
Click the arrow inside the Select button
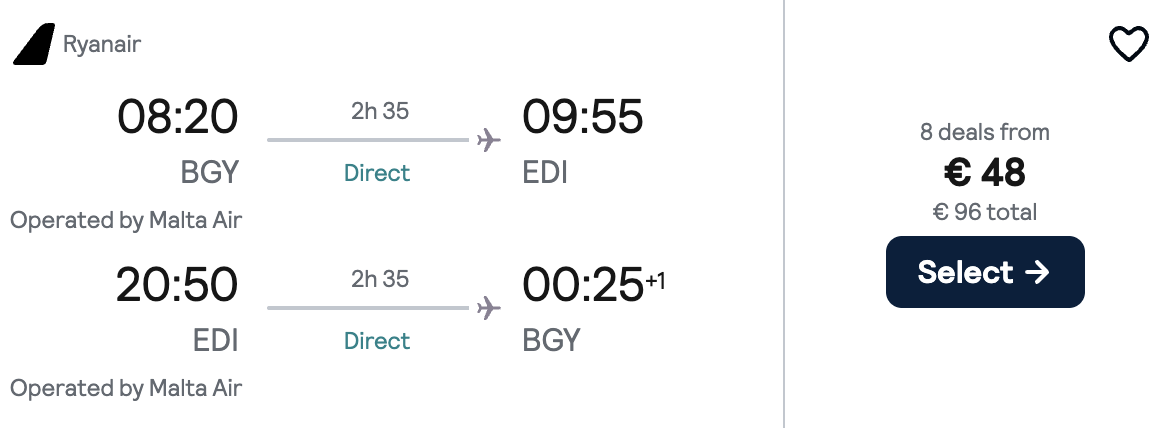pos(1037,272)
